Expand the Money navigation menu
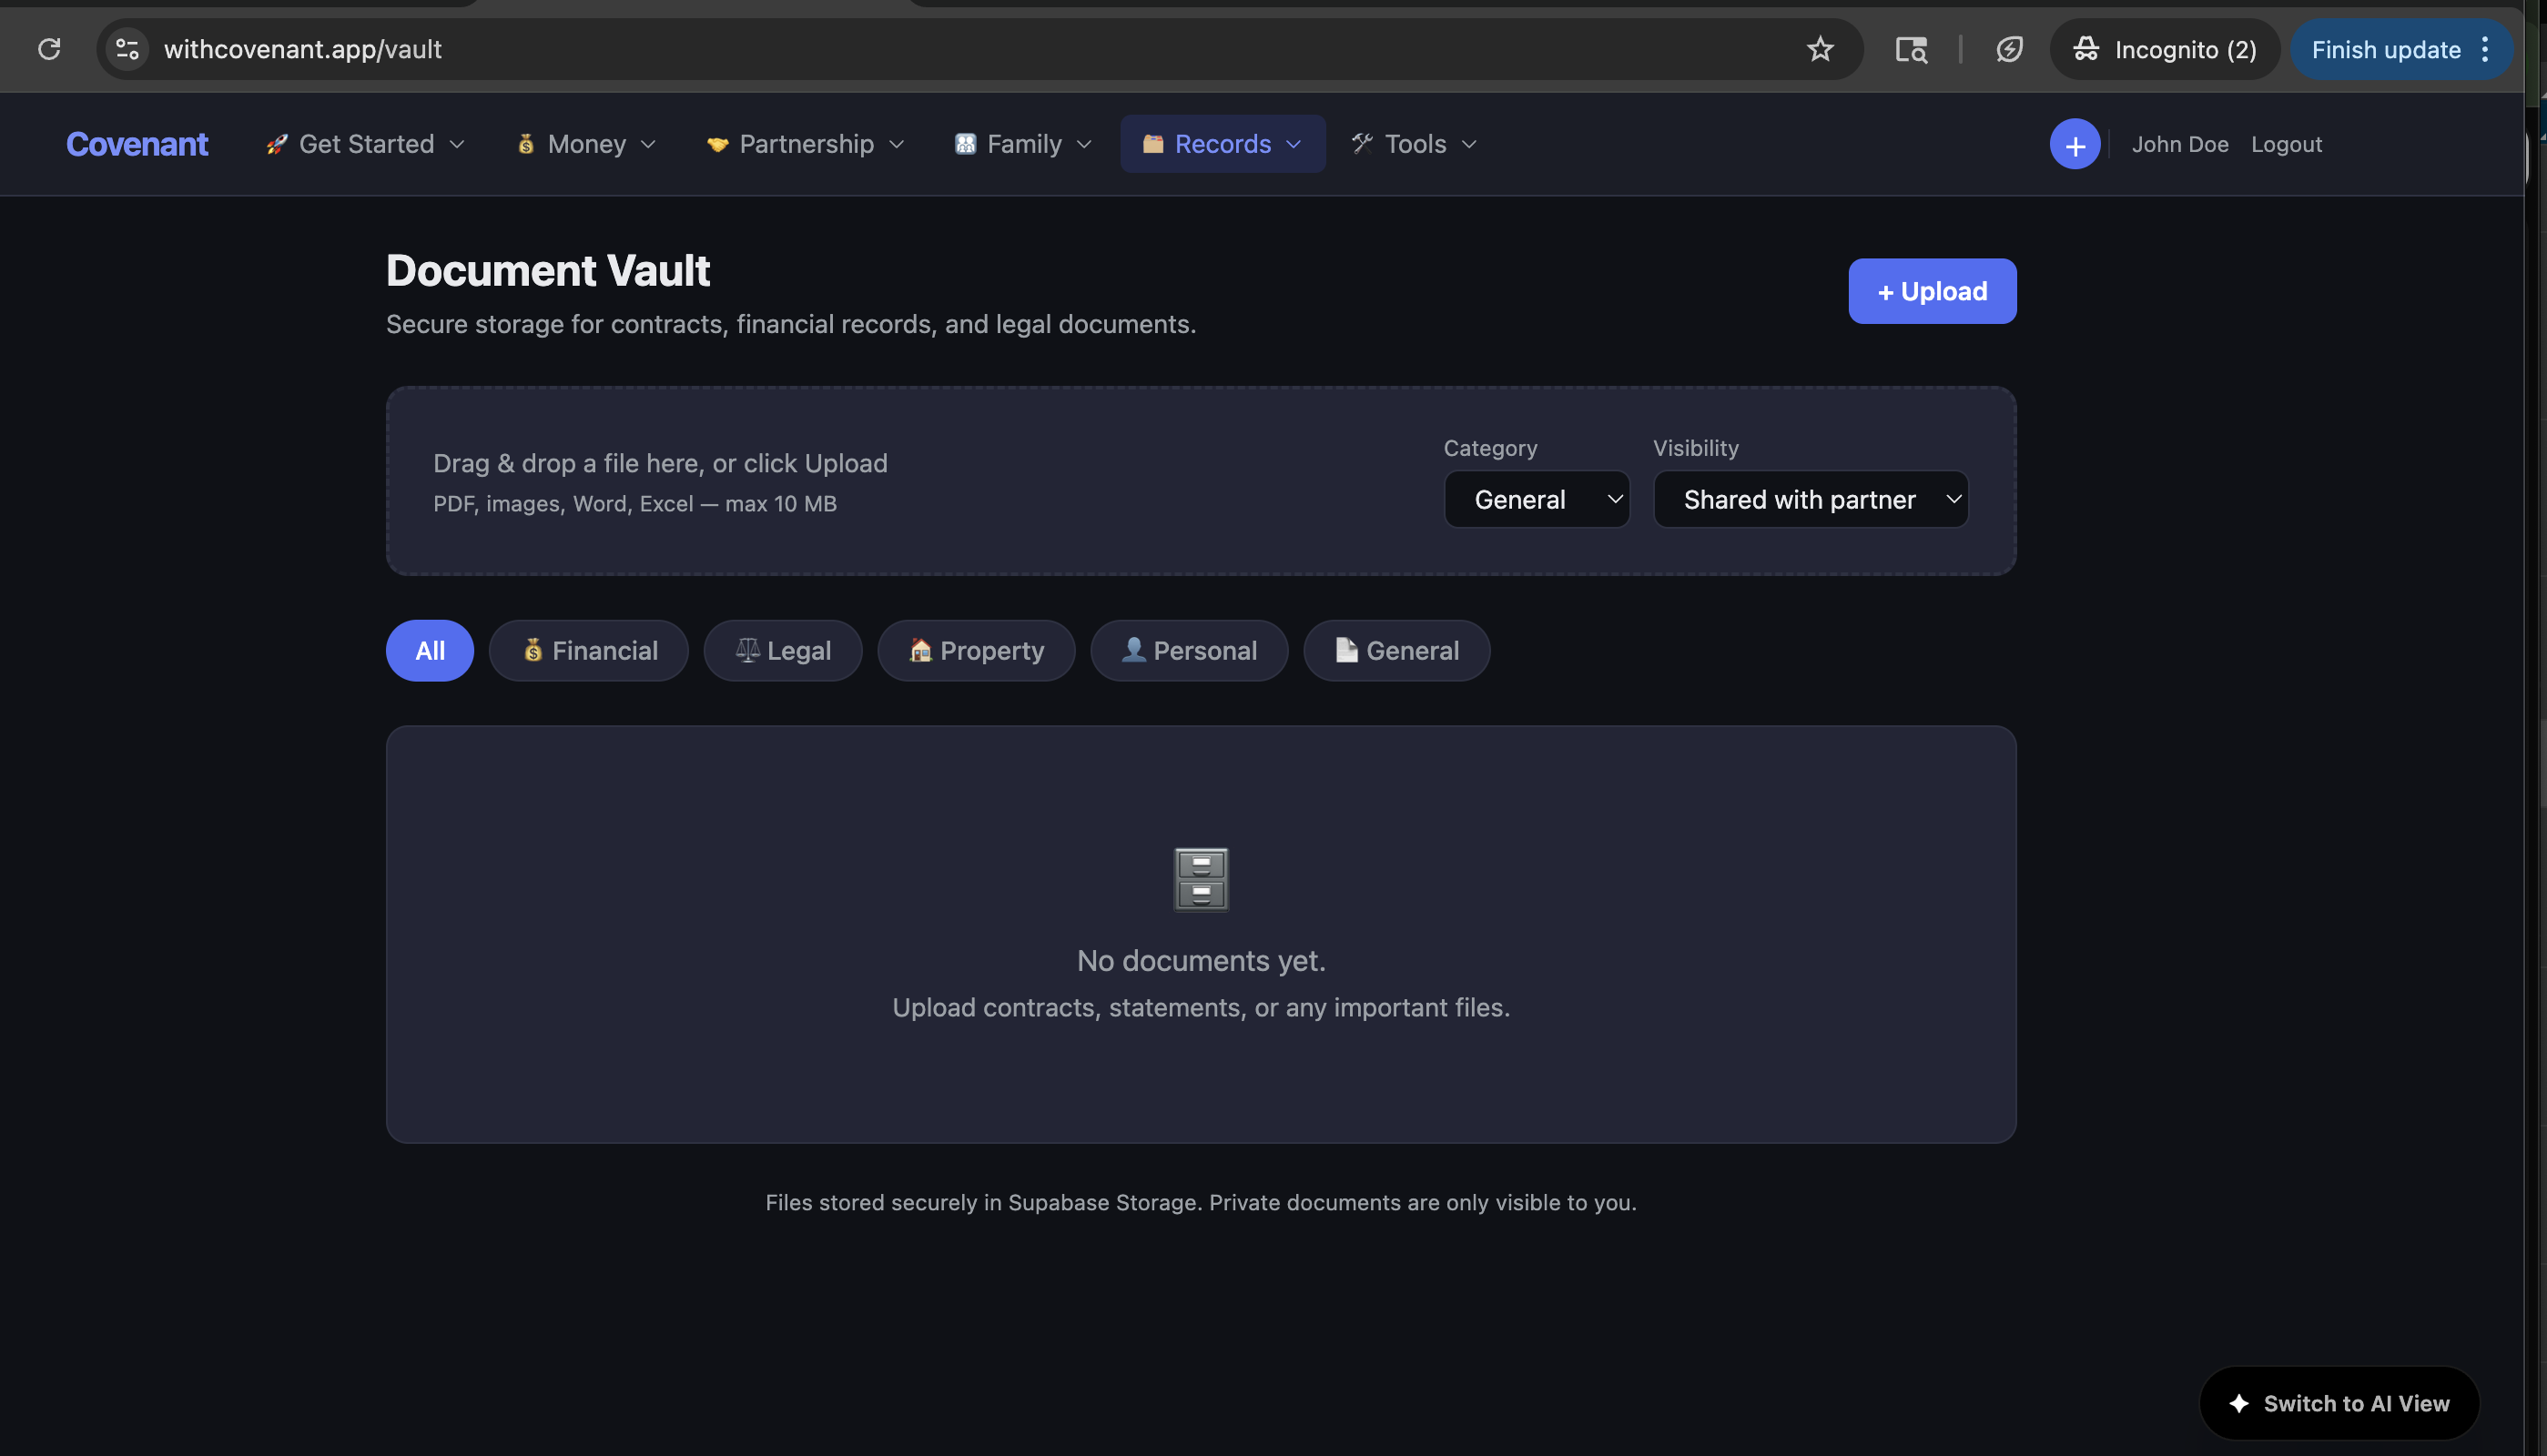Image resolution: width=2547 pixels, height=1456 pixels. coord(584,143)
